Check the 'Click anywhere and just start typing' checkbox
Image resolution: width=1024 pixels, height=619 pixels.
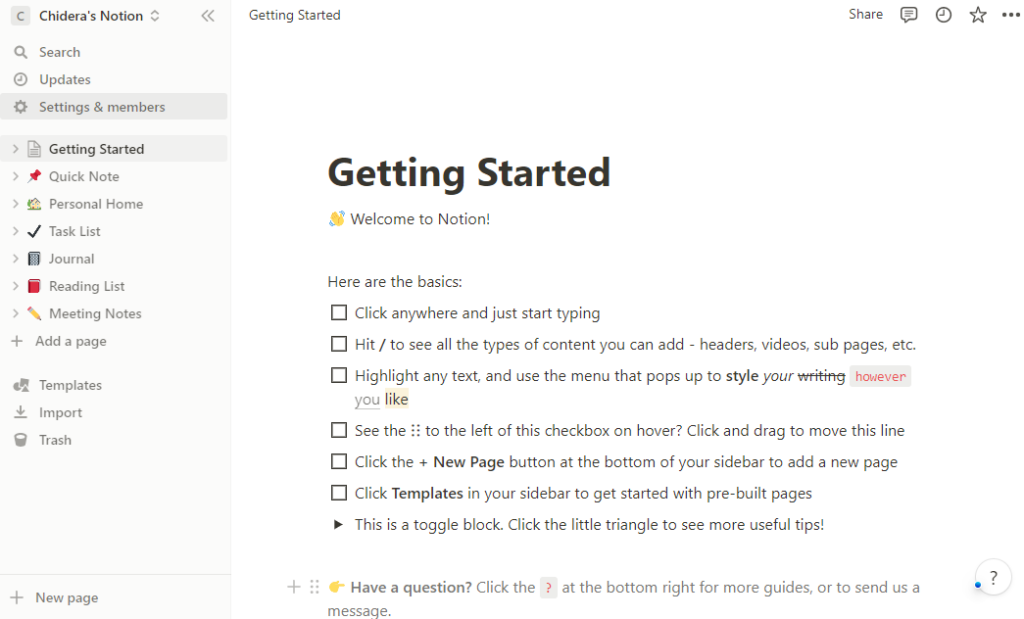(338, 312)
